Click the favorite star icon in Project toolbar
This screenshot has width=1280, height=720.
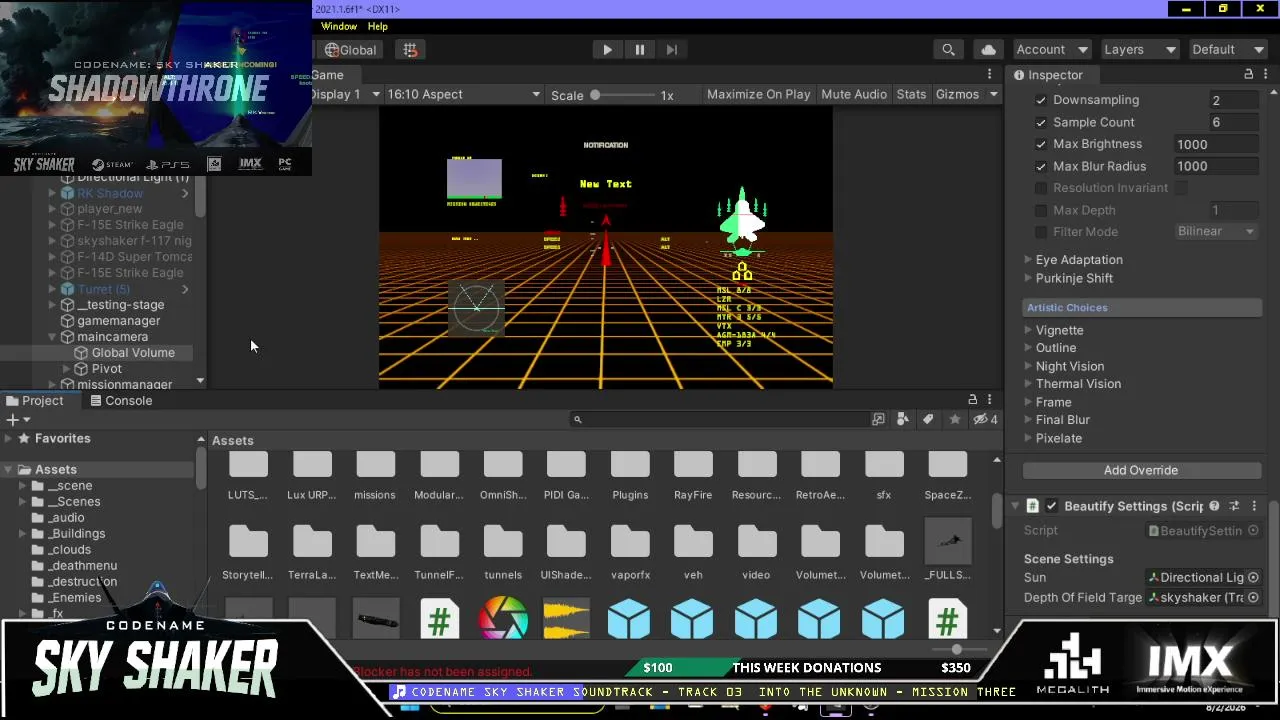(x=954, y=420)
